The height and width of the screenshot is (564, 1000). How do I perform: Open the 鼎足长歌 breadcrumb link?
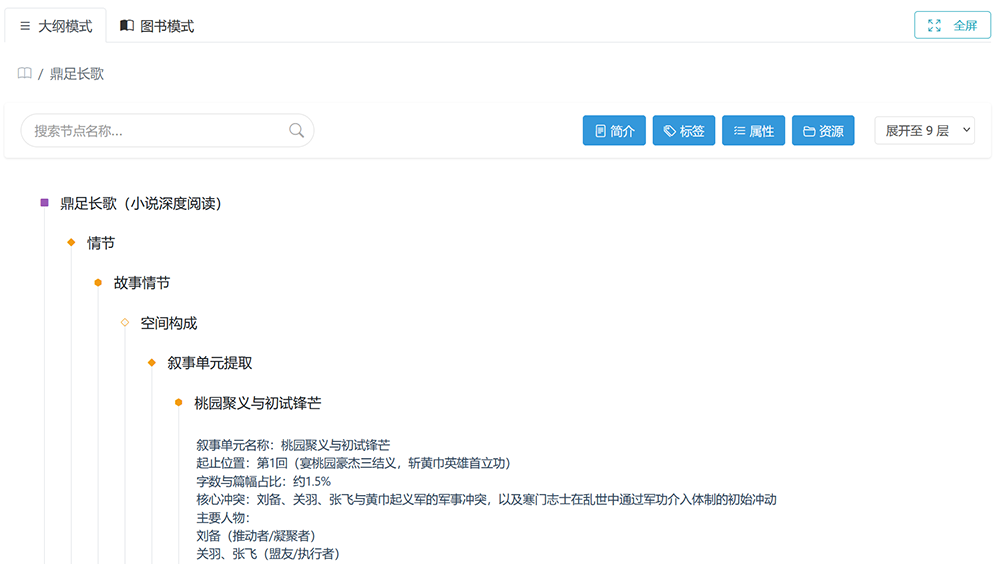tap(77, 74)
